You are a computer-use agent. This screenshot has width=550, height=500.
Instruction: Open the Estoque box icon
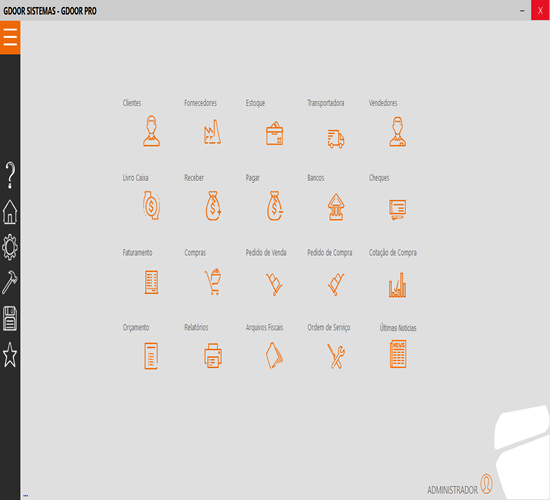pyautogui.click(x=275, y=133)
